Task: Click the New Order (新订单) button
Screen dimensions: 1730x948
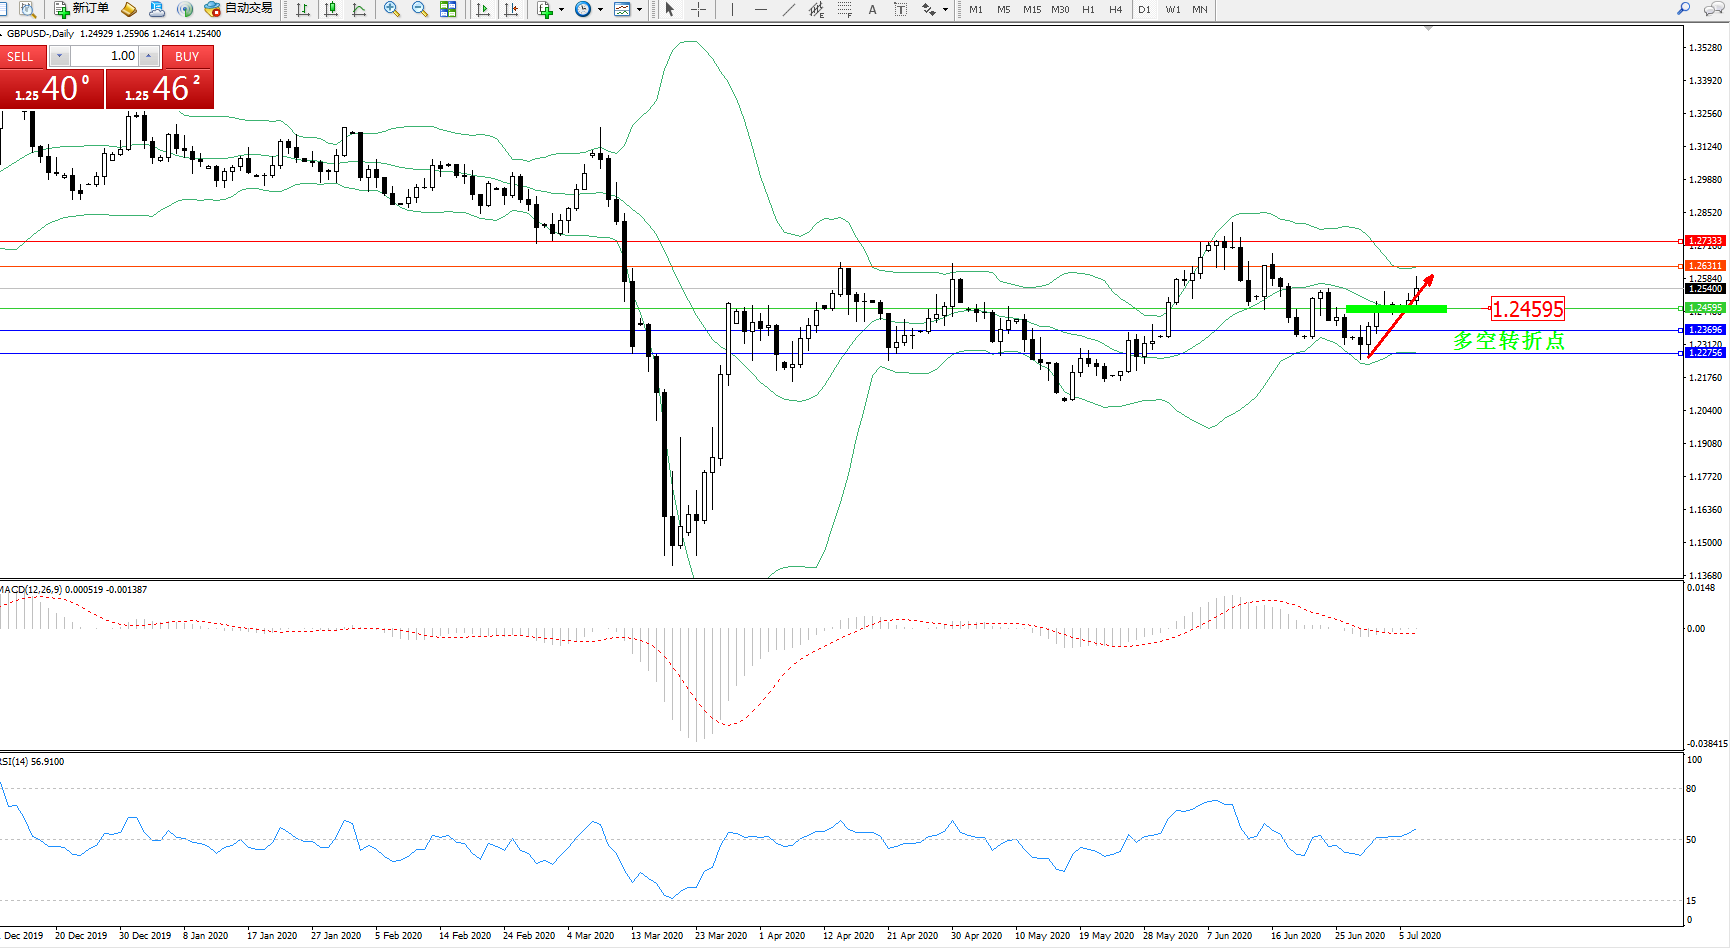Action: 81,9
